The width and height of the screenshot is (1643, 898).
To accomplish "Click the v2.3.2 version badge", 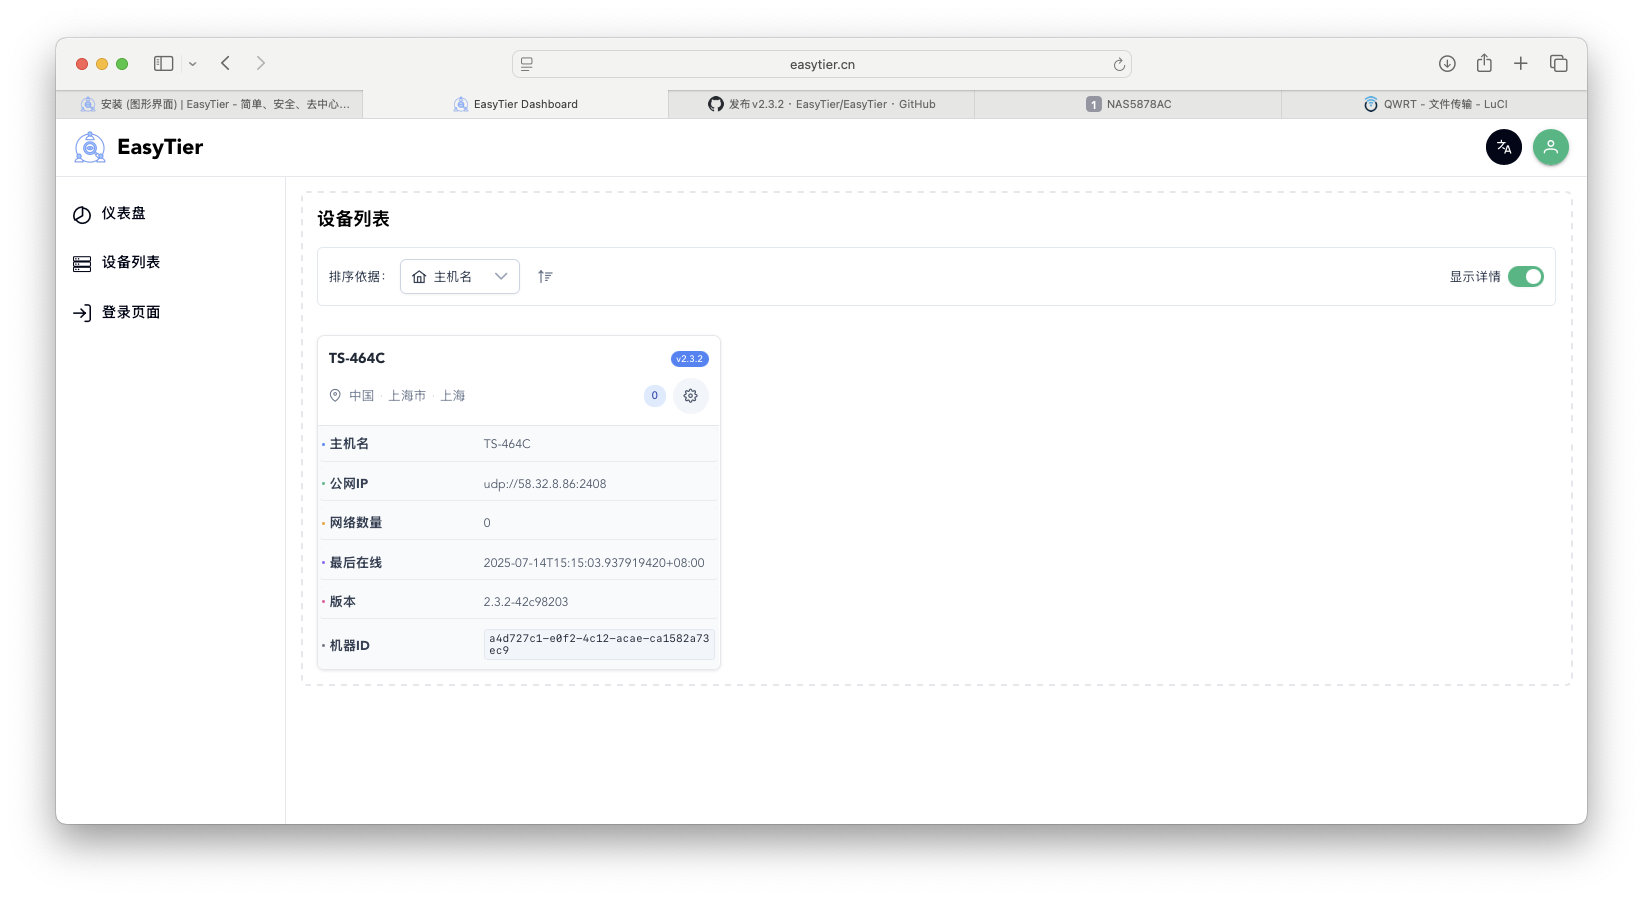I will [x=689, y=359].
